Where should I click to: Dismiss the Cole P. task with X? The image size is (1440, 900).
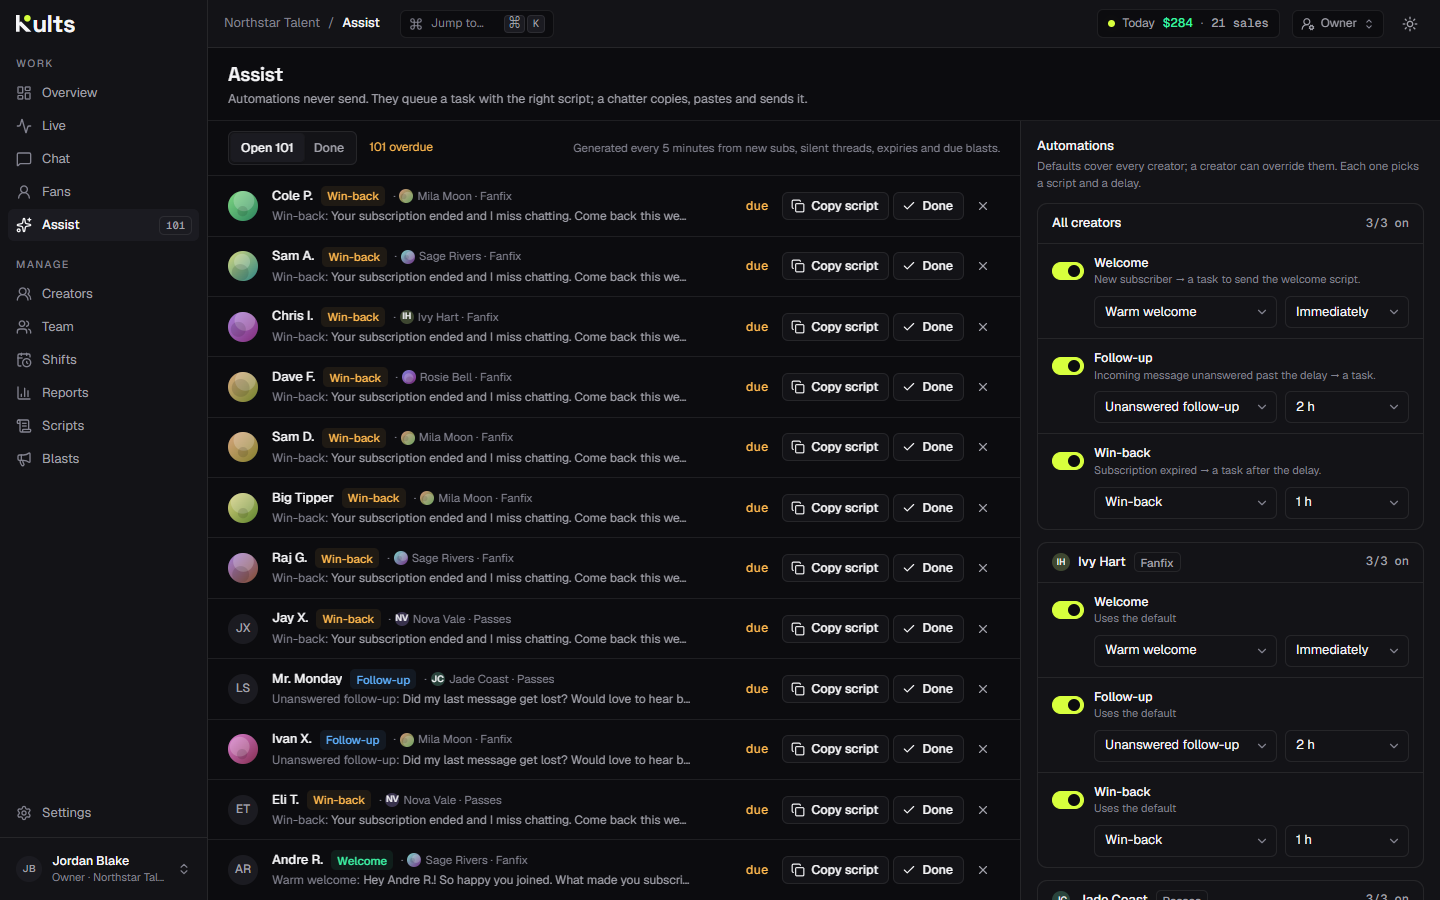tap(983, 206)
